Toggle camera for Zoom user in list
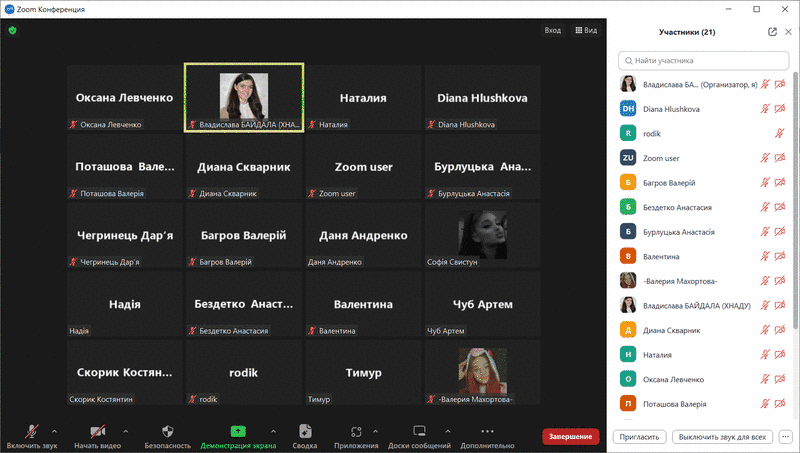The width and height of the screenshot is (800, 453). (x=780, y=158)
